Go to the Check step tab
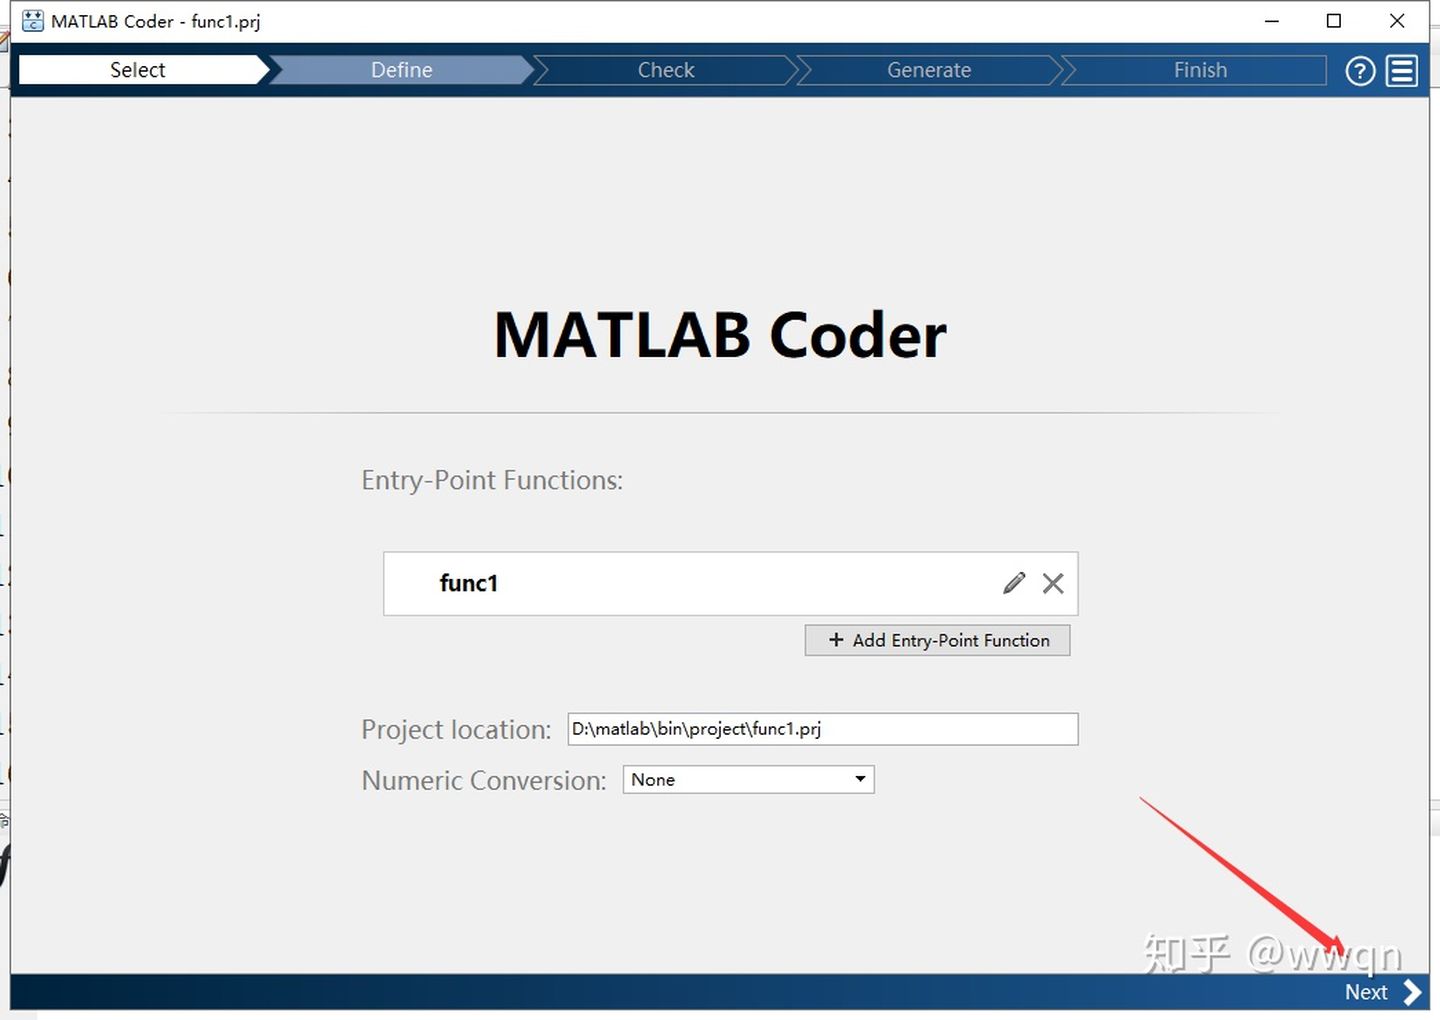The height and width of the screenshot is (1020, 1440). tap(666, 70)
